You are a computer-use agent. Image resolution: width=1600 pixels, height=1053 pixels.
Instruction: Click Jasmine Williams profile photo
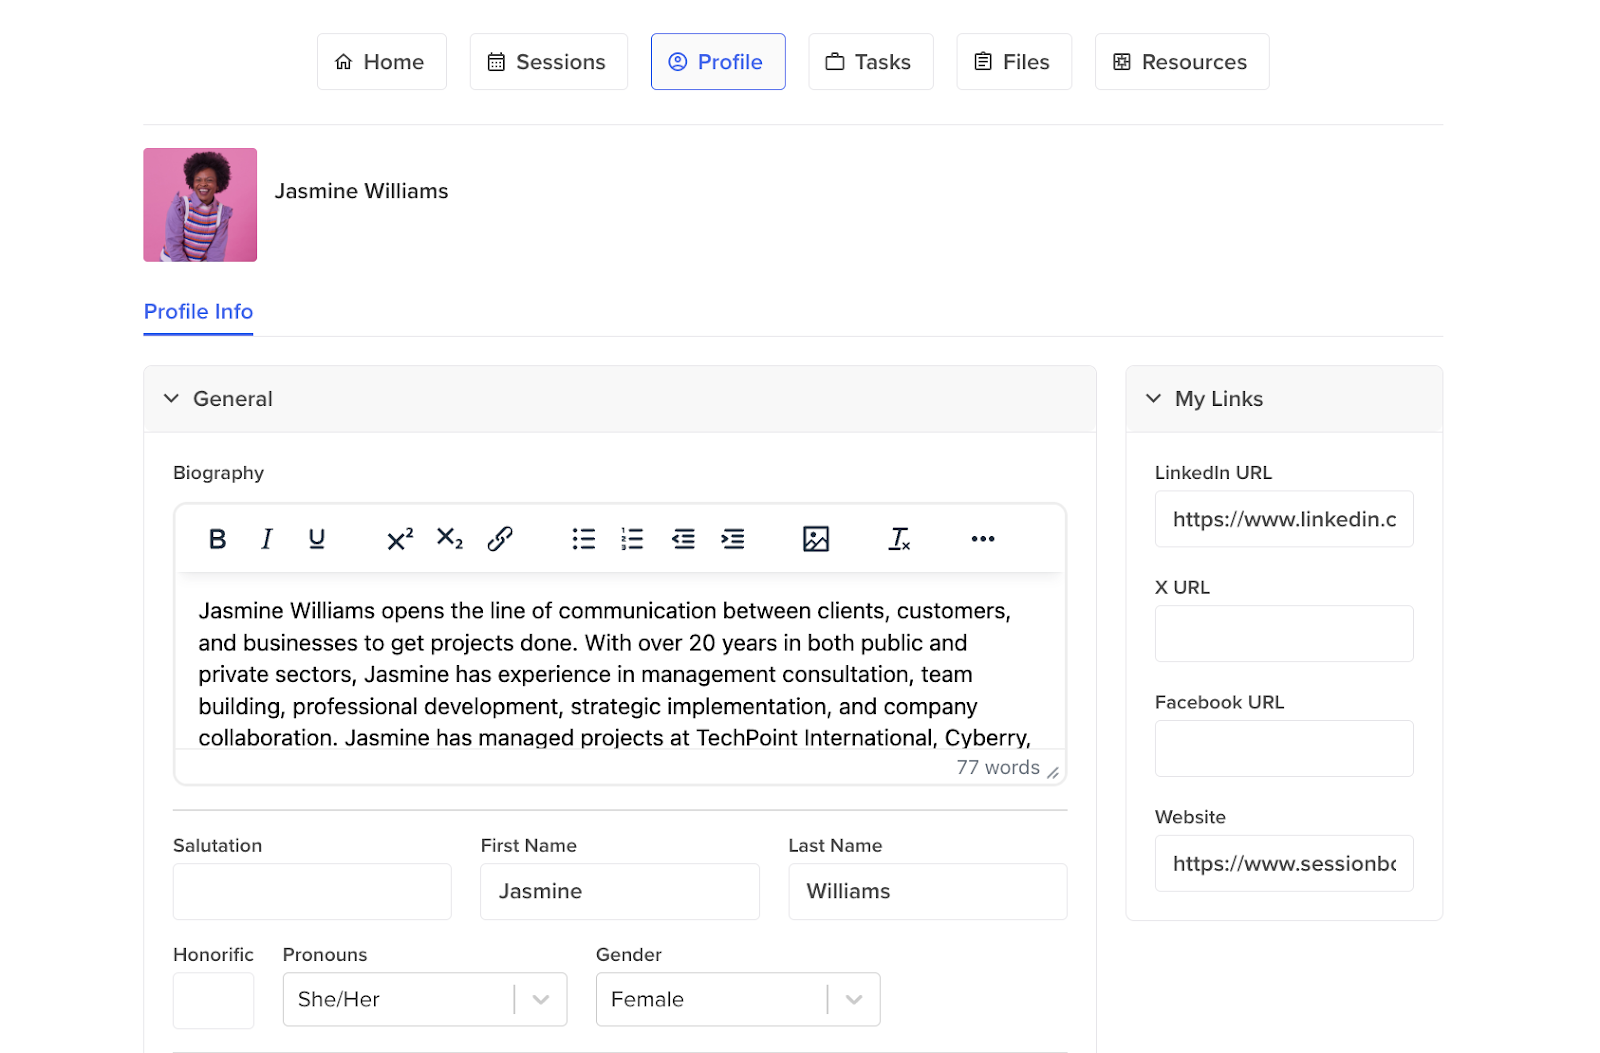[x=200, y=205]
